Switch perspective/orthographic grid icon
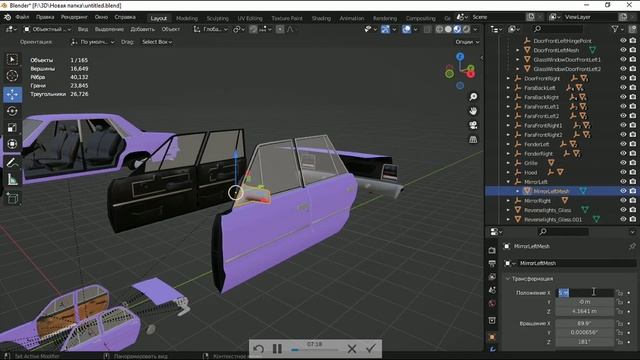Image resolution: width=640 pixels, height=360 pixels. pyautogui.click(x=473, y=140)
